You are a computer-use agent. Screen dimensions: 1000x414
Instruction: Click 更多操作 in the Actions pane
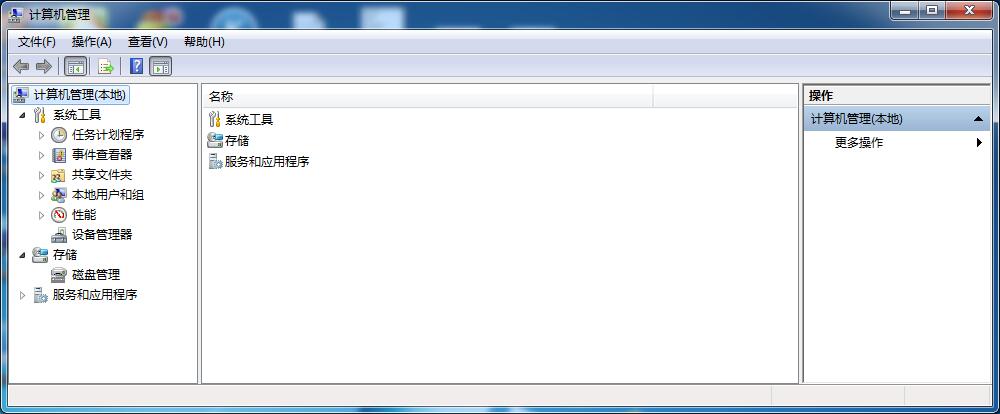(x=859, y=143)
